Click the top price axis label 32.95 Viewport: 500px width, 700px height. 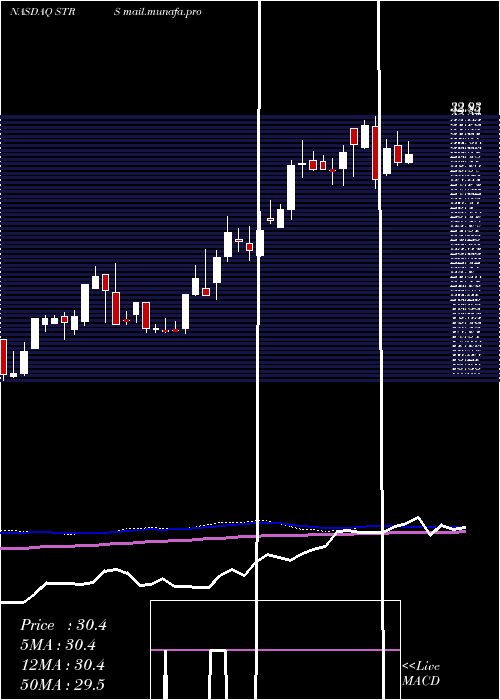click(467, 106)
